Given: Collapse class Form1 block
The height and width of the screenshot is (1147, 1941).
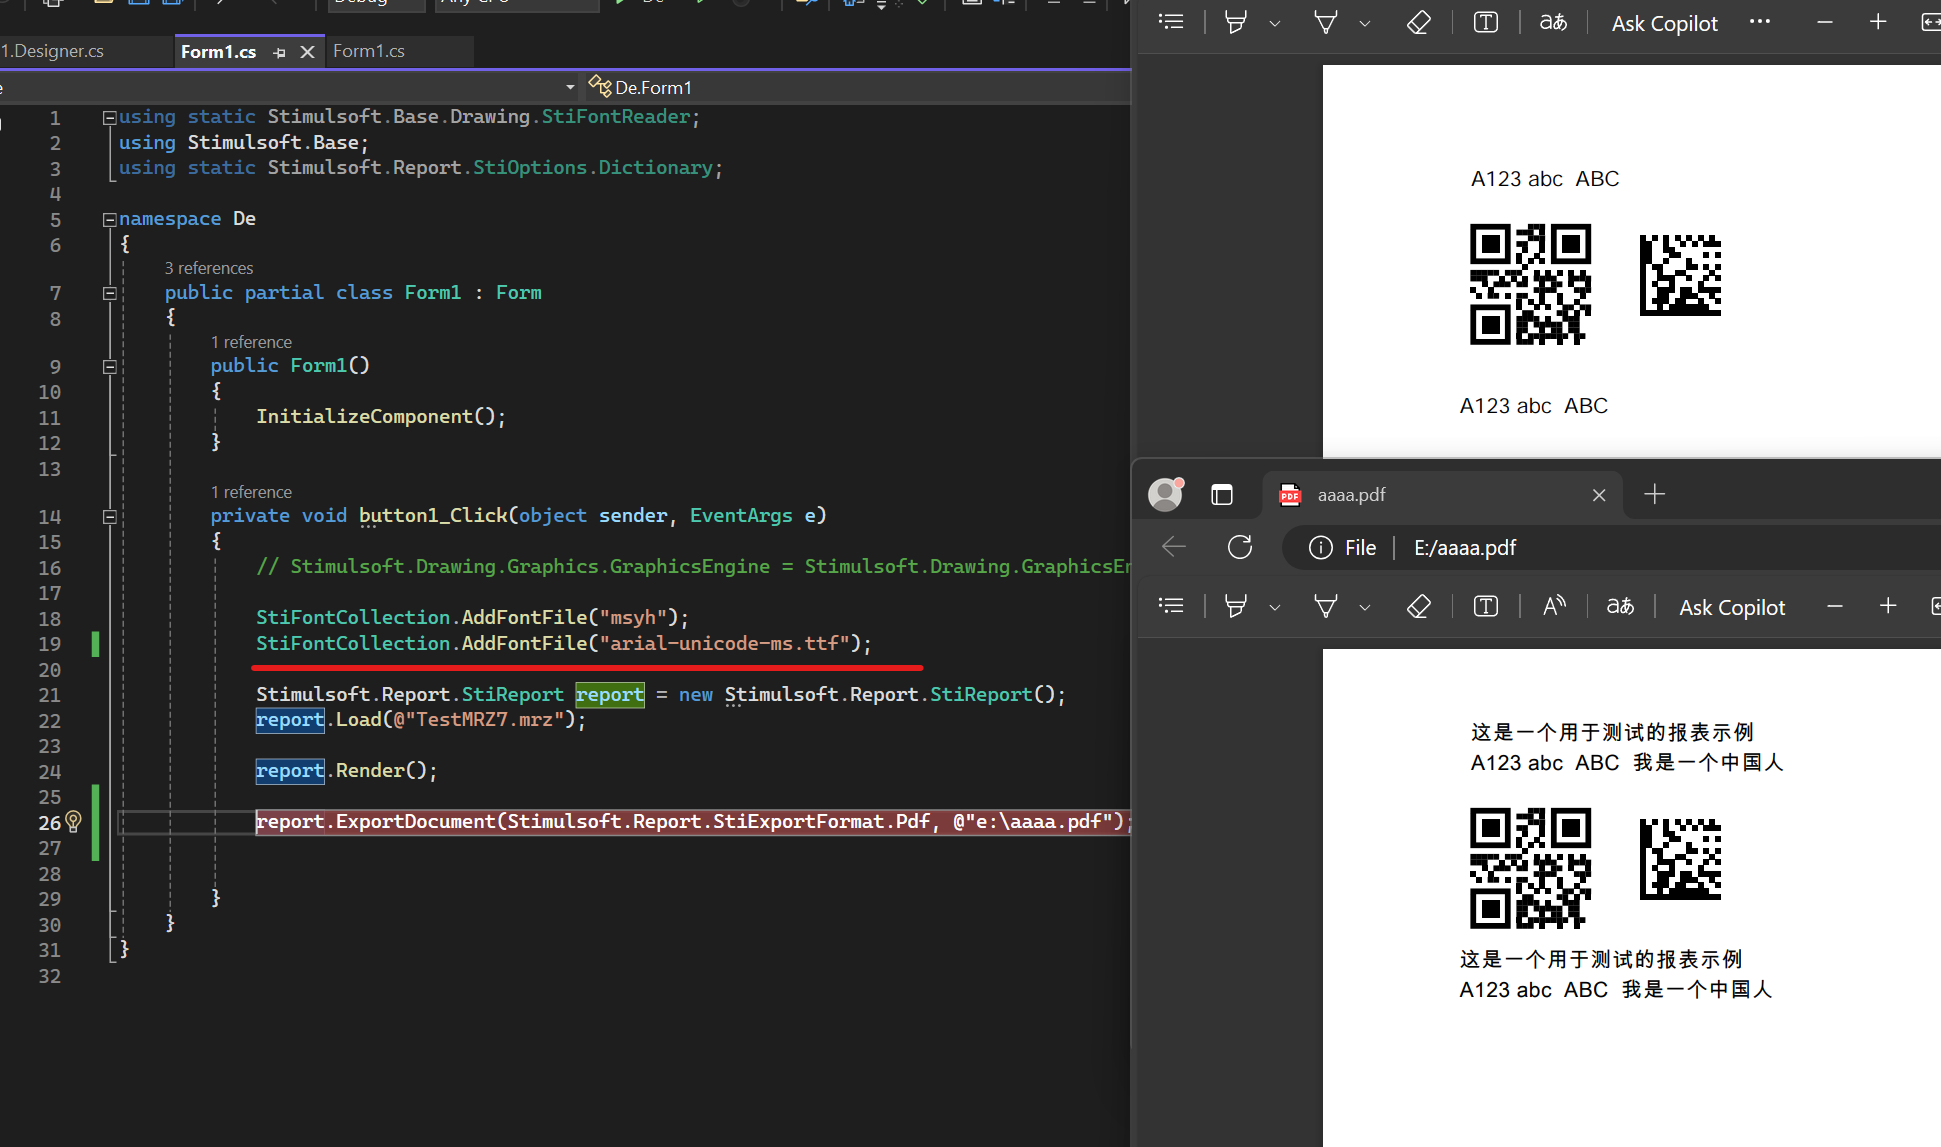Looking at the screenshot, I should coord(110,293).
